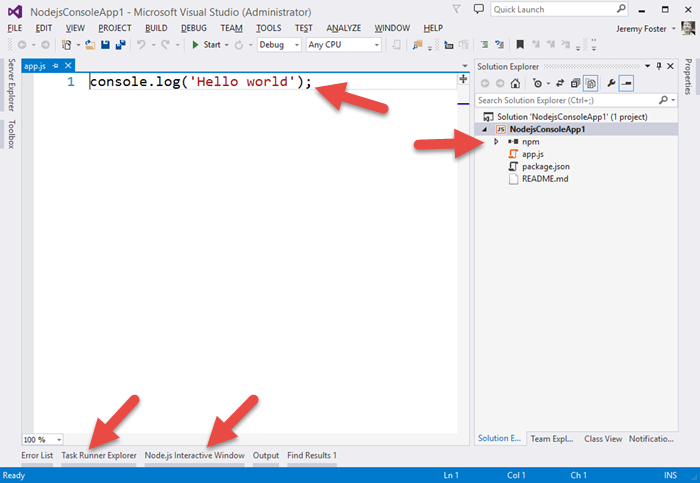Click the Sync with Active Document icon
This screenshot has height=483, width=700.
pos(562,84)
